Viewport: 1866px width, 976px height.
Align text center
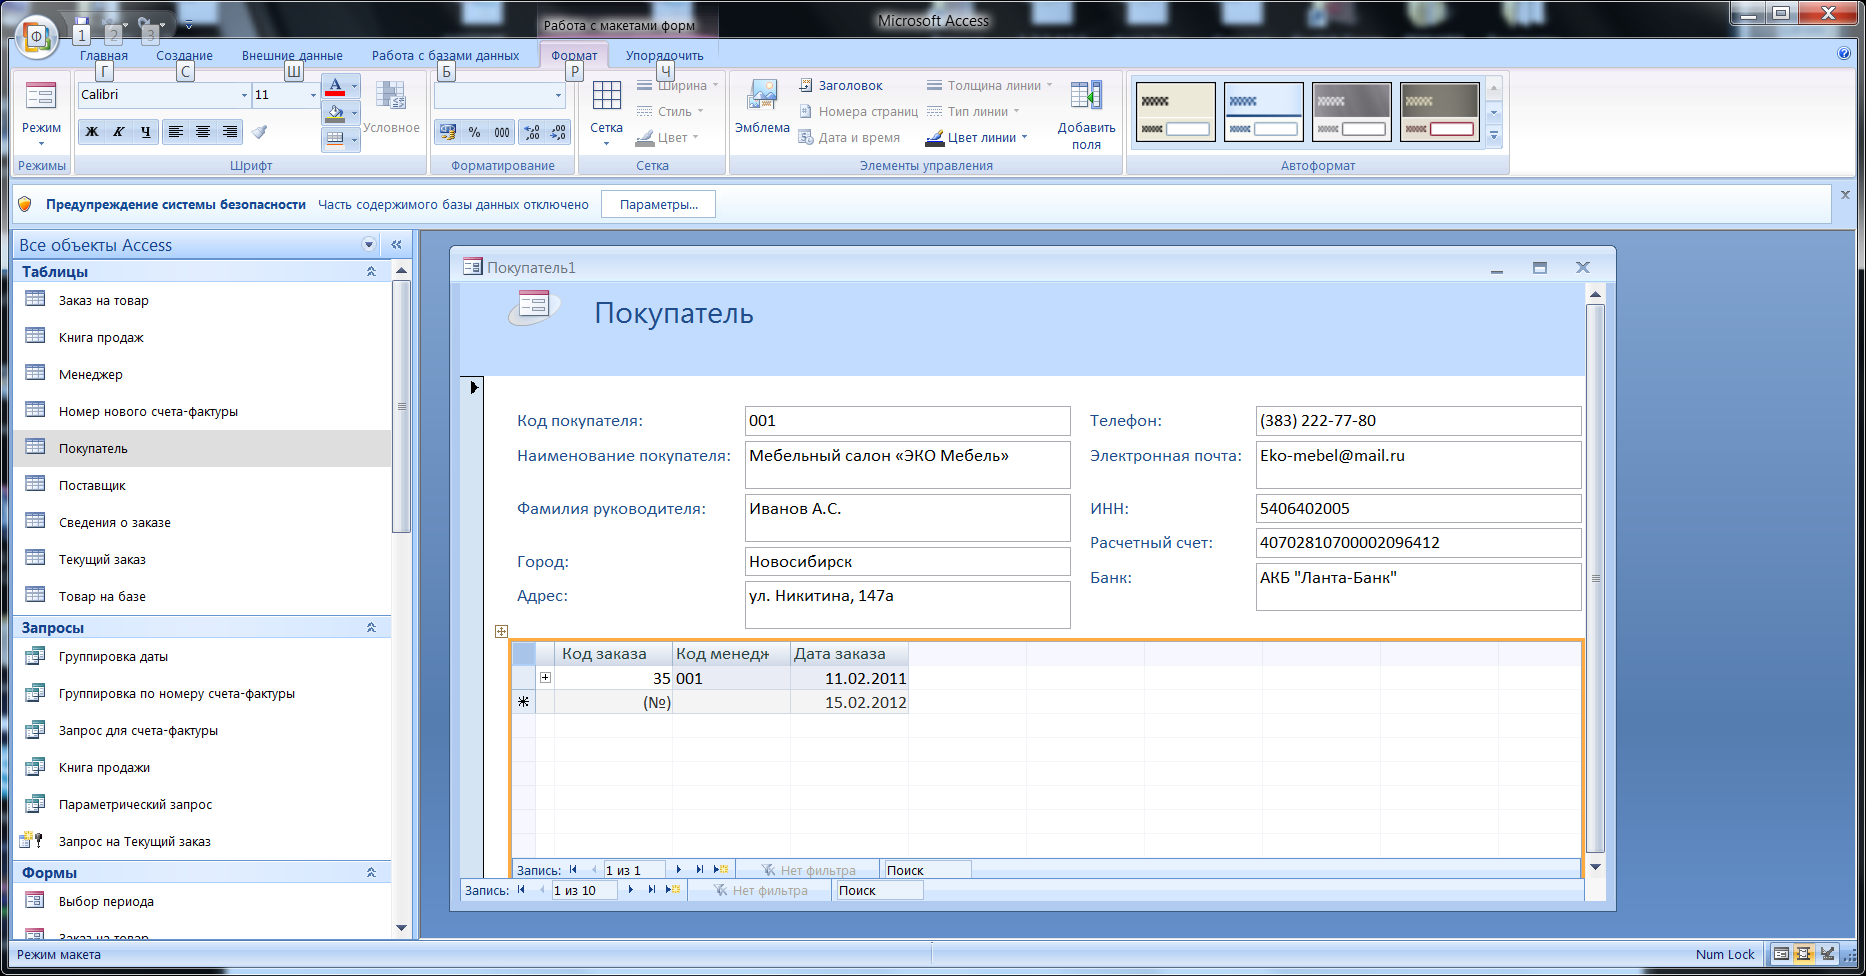(x=203, y=132)
